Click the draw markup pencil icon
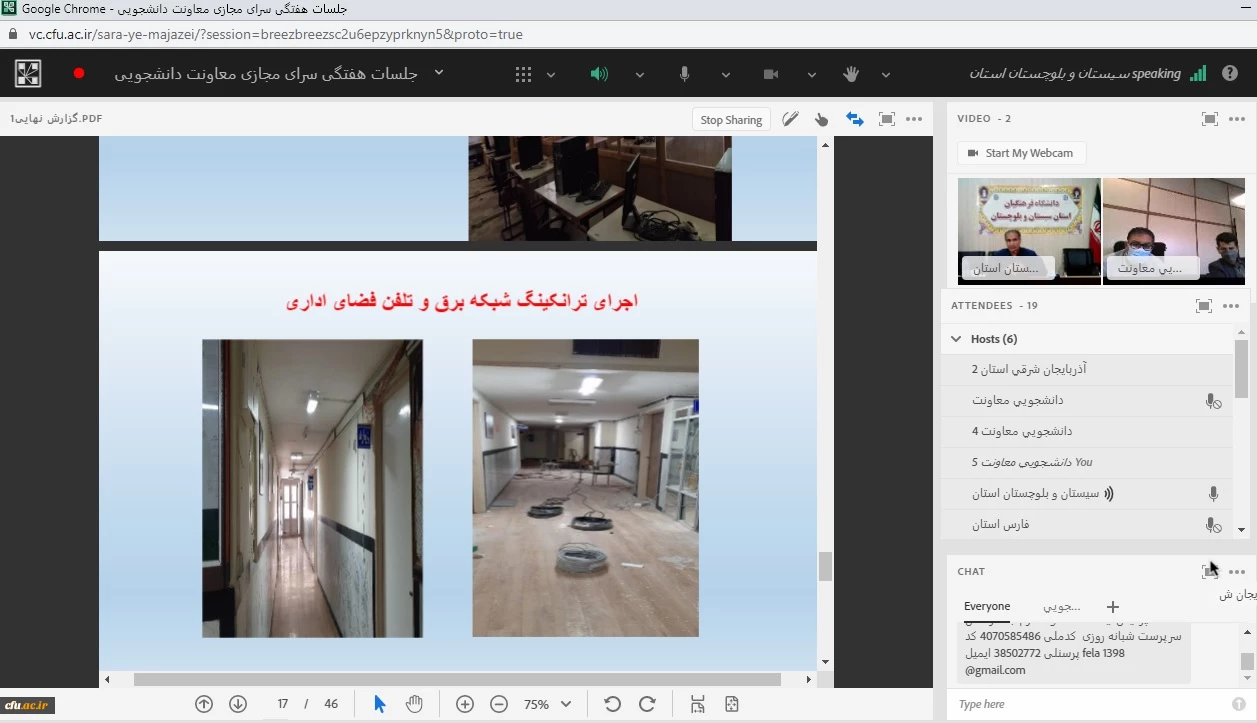Image resolution: width=1257 pixels, height=723 pixels. [790, 119]
